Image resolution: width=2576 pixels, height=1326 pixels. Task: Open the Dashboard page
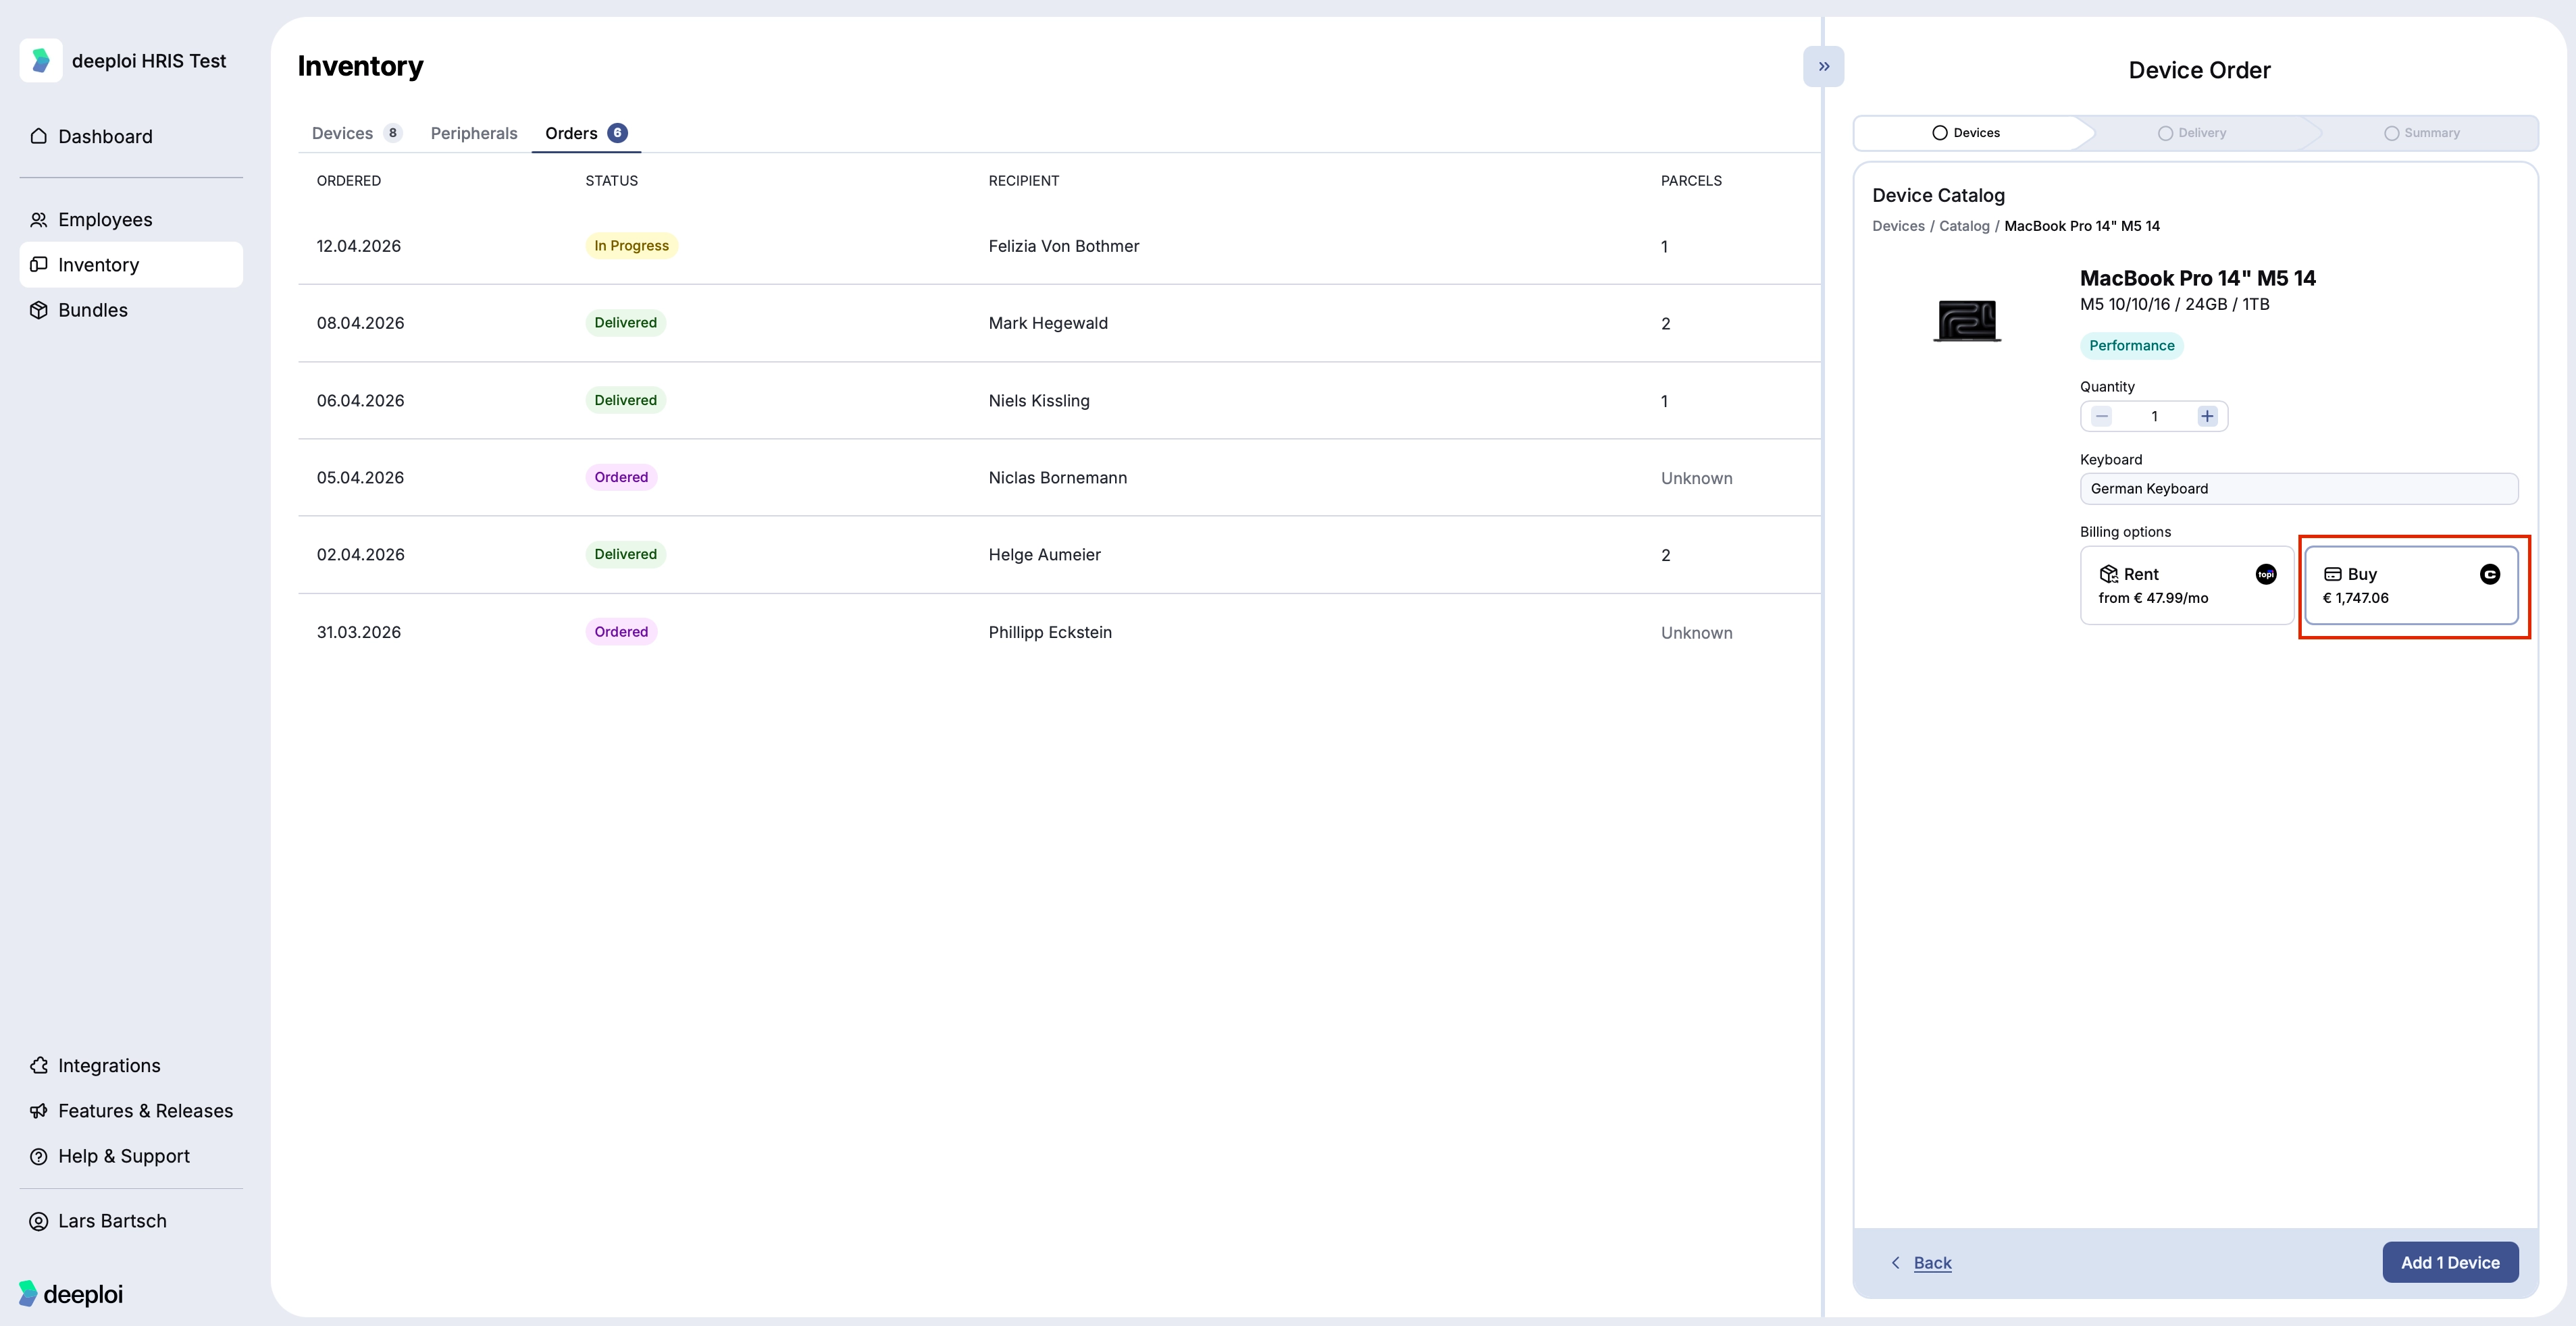pos(131,136)
